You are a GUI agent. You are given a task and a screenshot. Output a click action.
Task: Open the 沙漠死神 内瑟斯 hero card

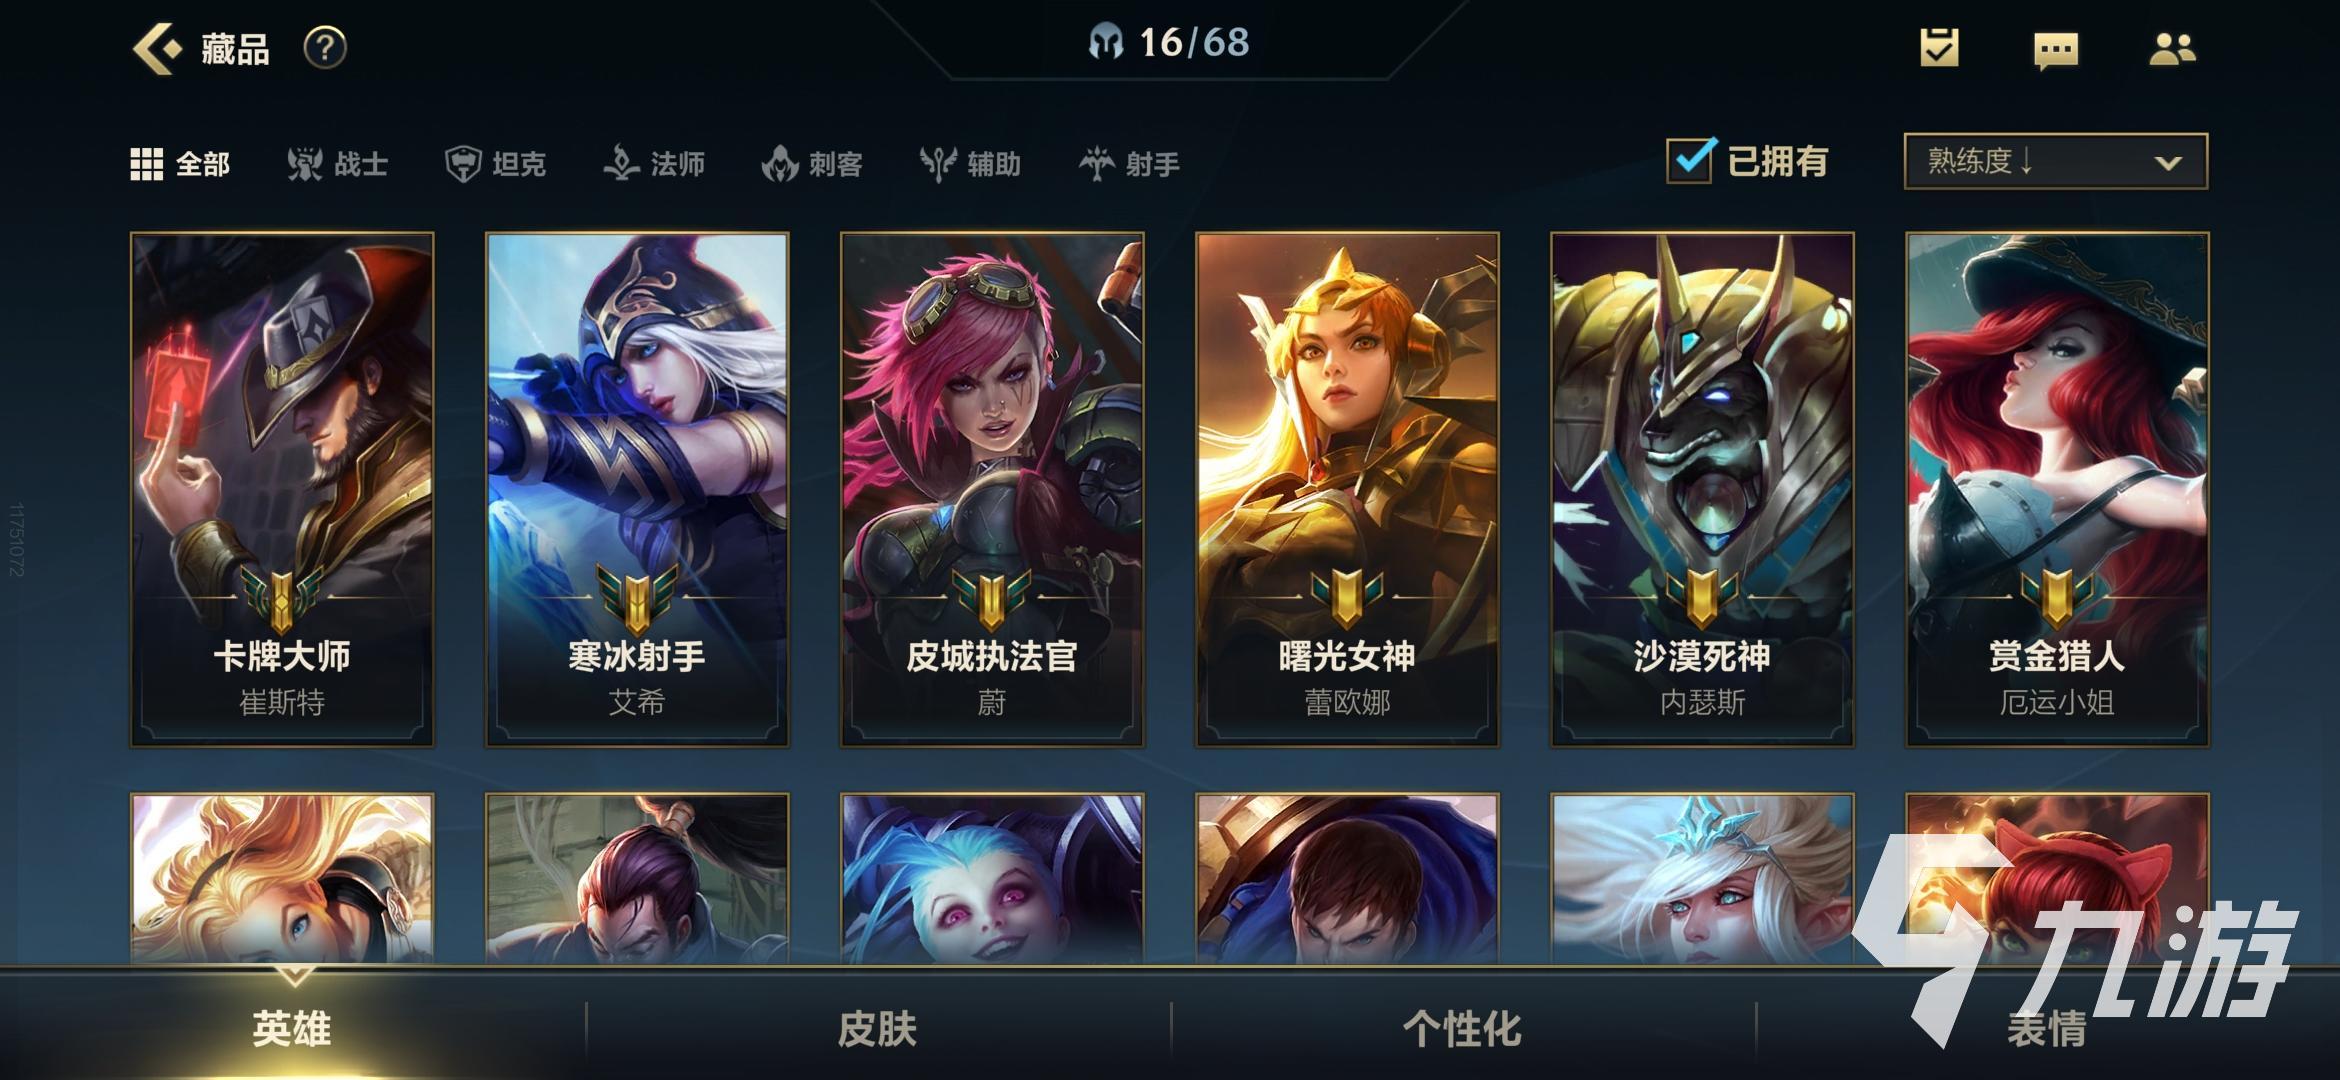click(x=1702, y=490)
